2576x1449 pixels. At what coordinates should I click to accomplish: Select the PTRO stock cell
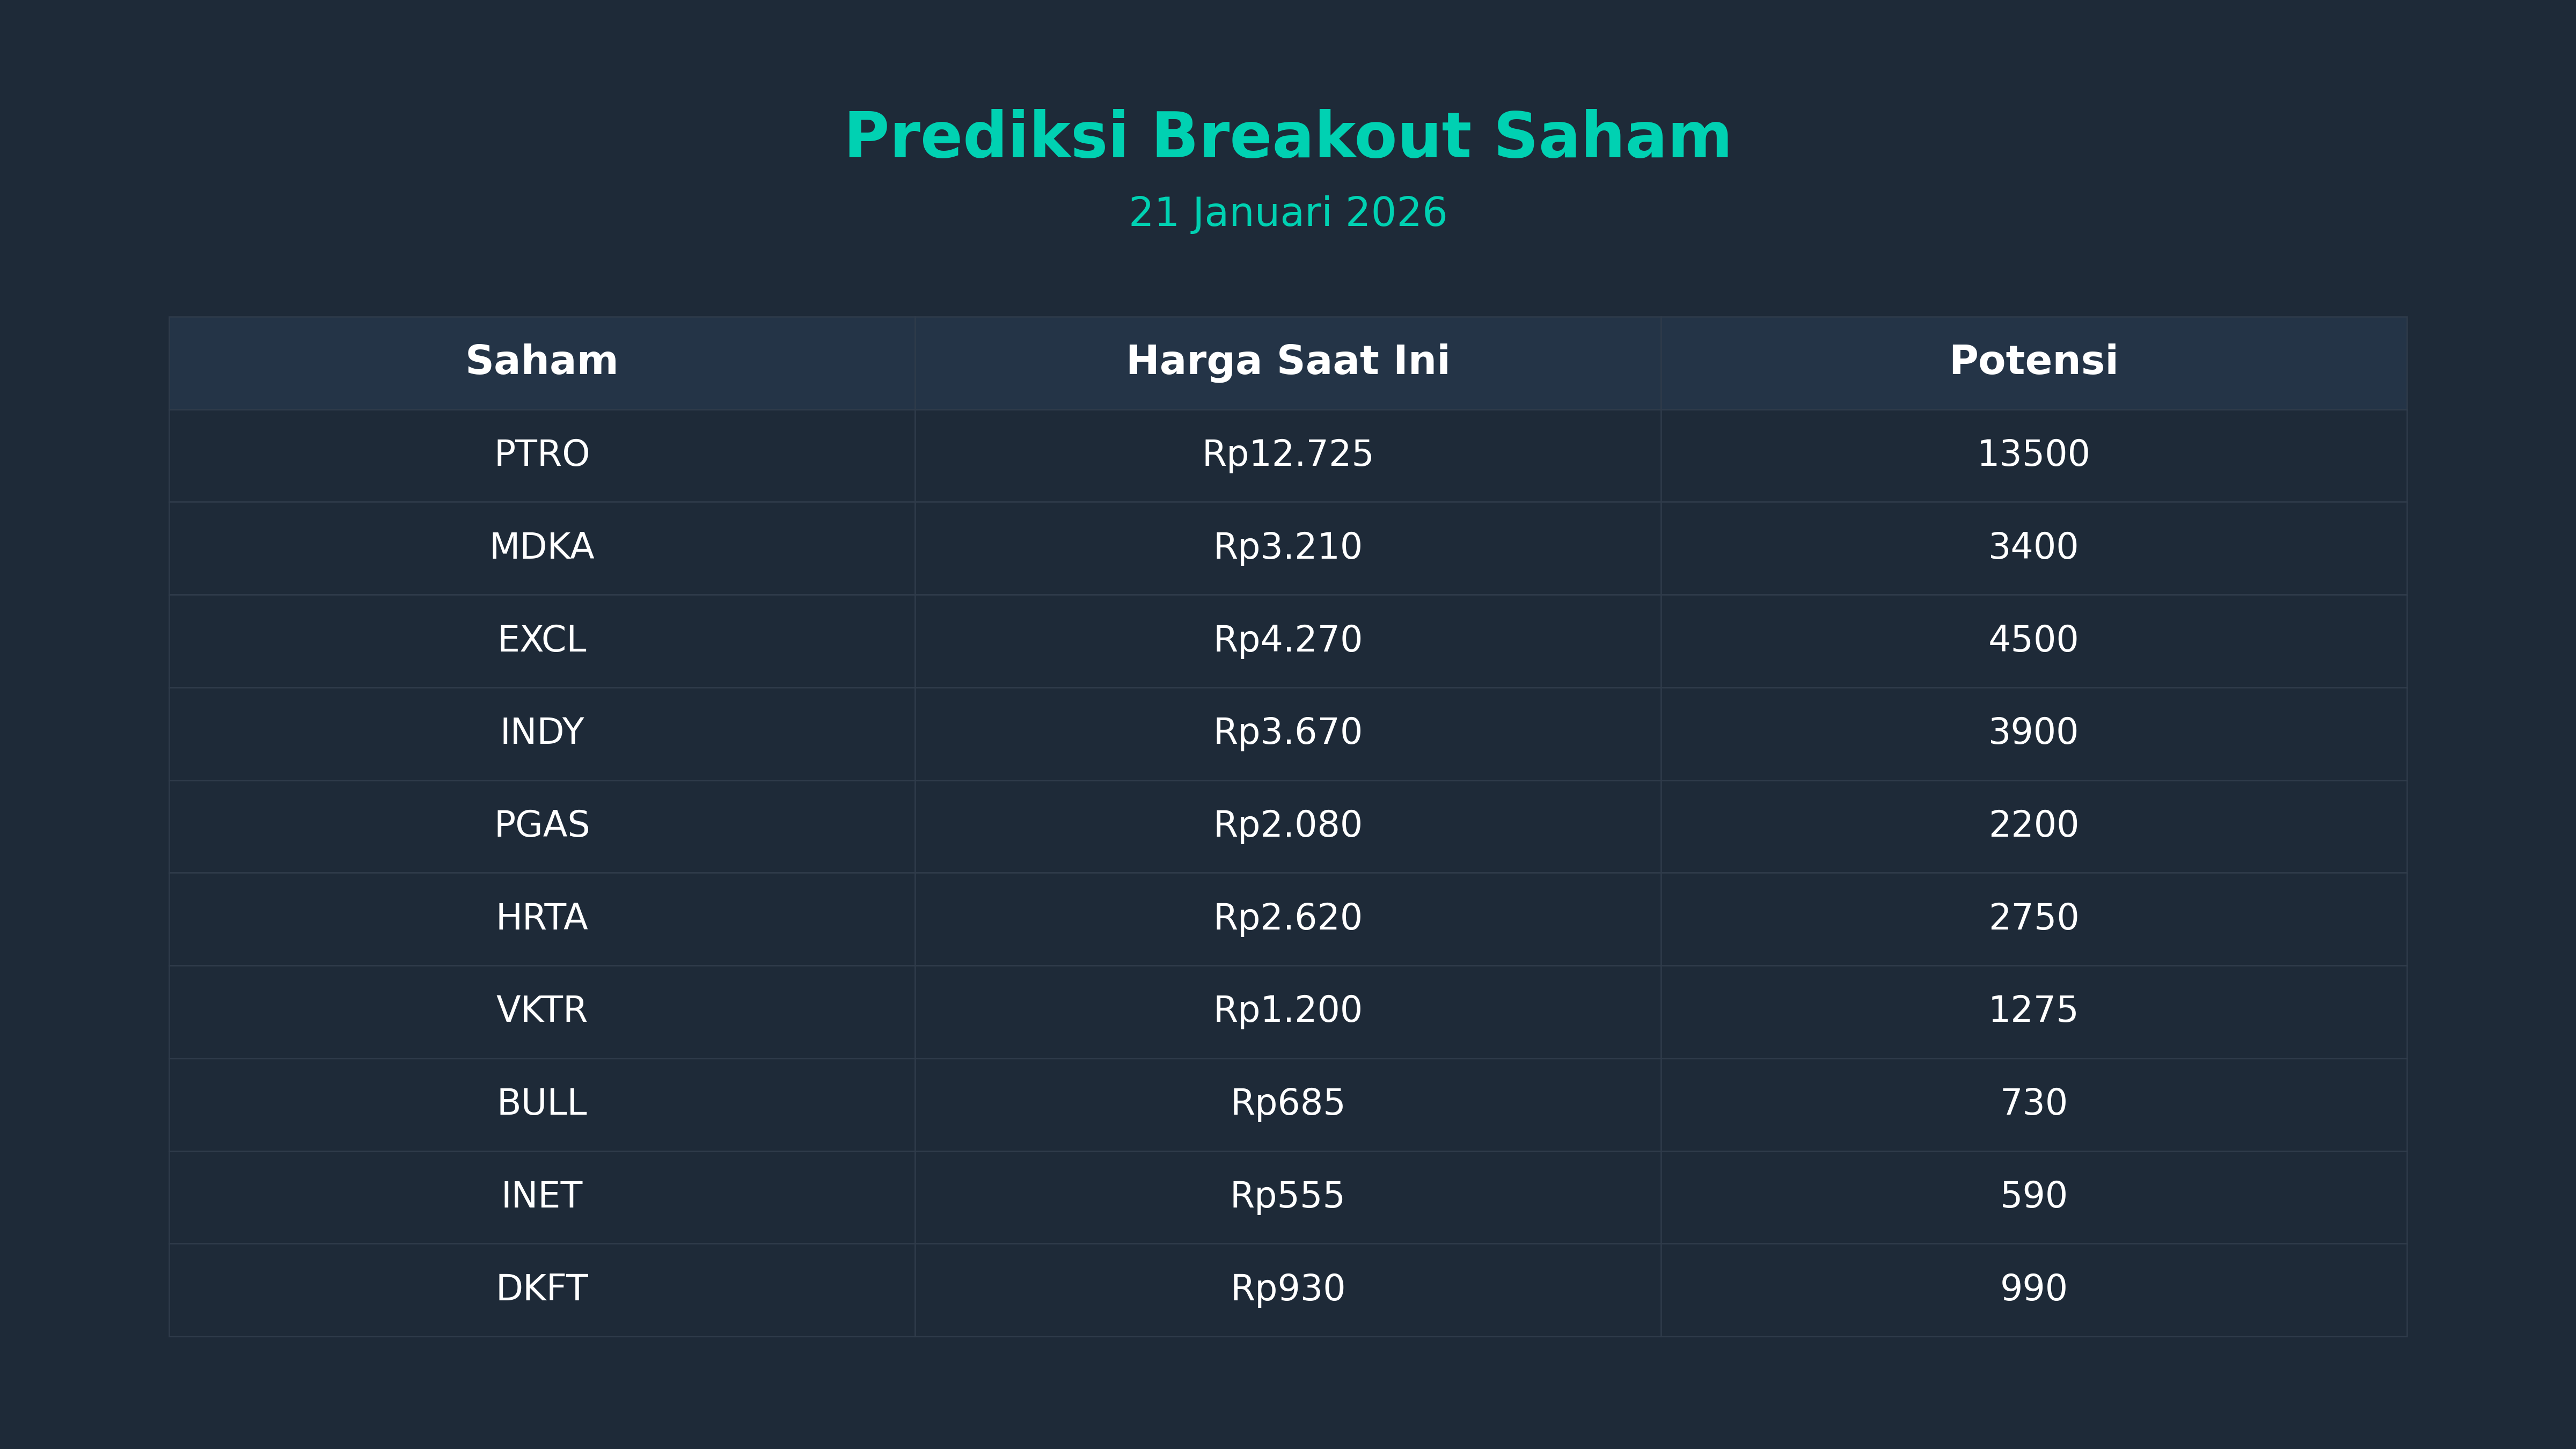point(541,454)
